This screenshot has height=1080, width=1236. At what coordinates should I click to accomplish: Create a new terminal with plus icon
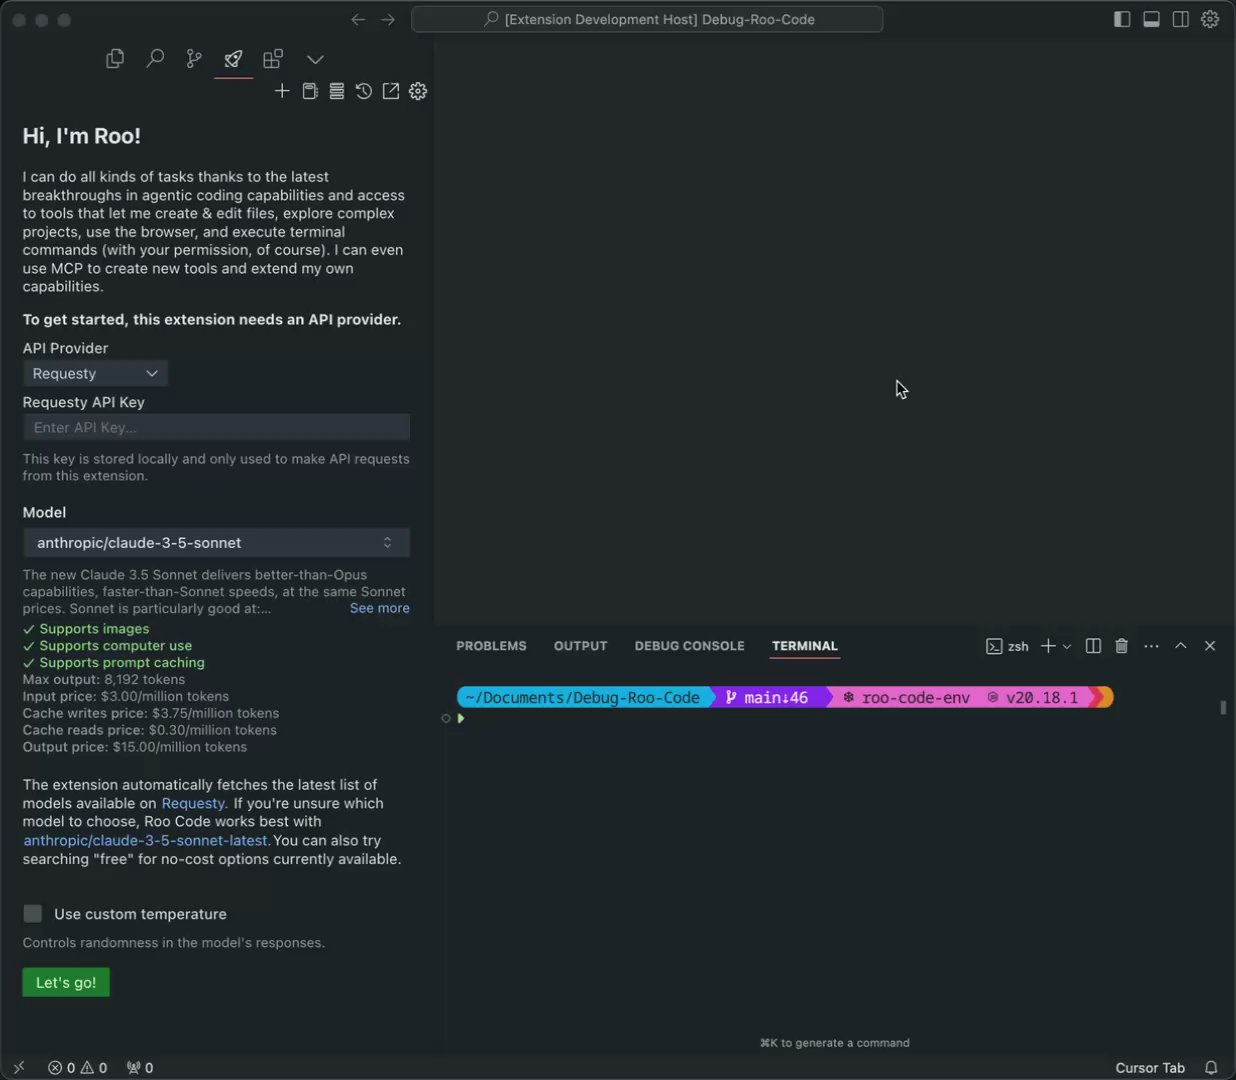click(1048, 646)
